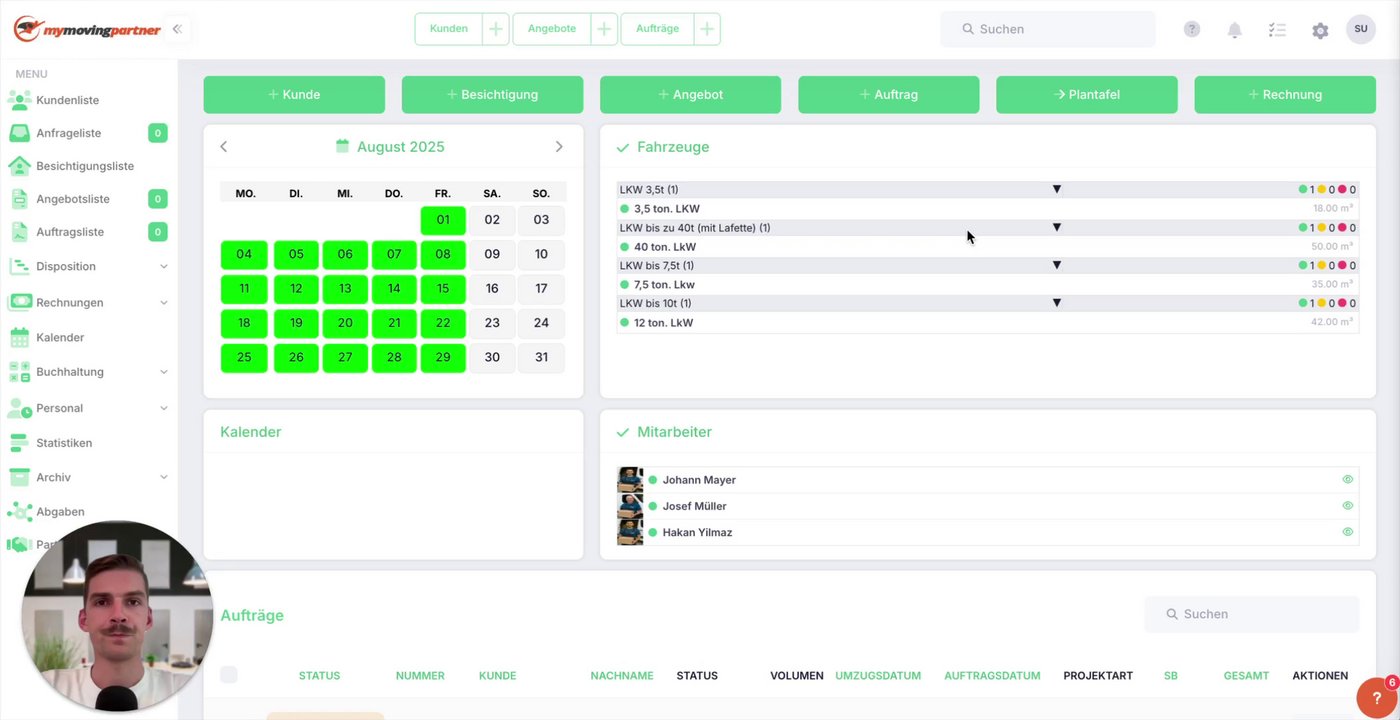Collapse the LKW bis 7,5t vehicle group

tap(1056, 265)
